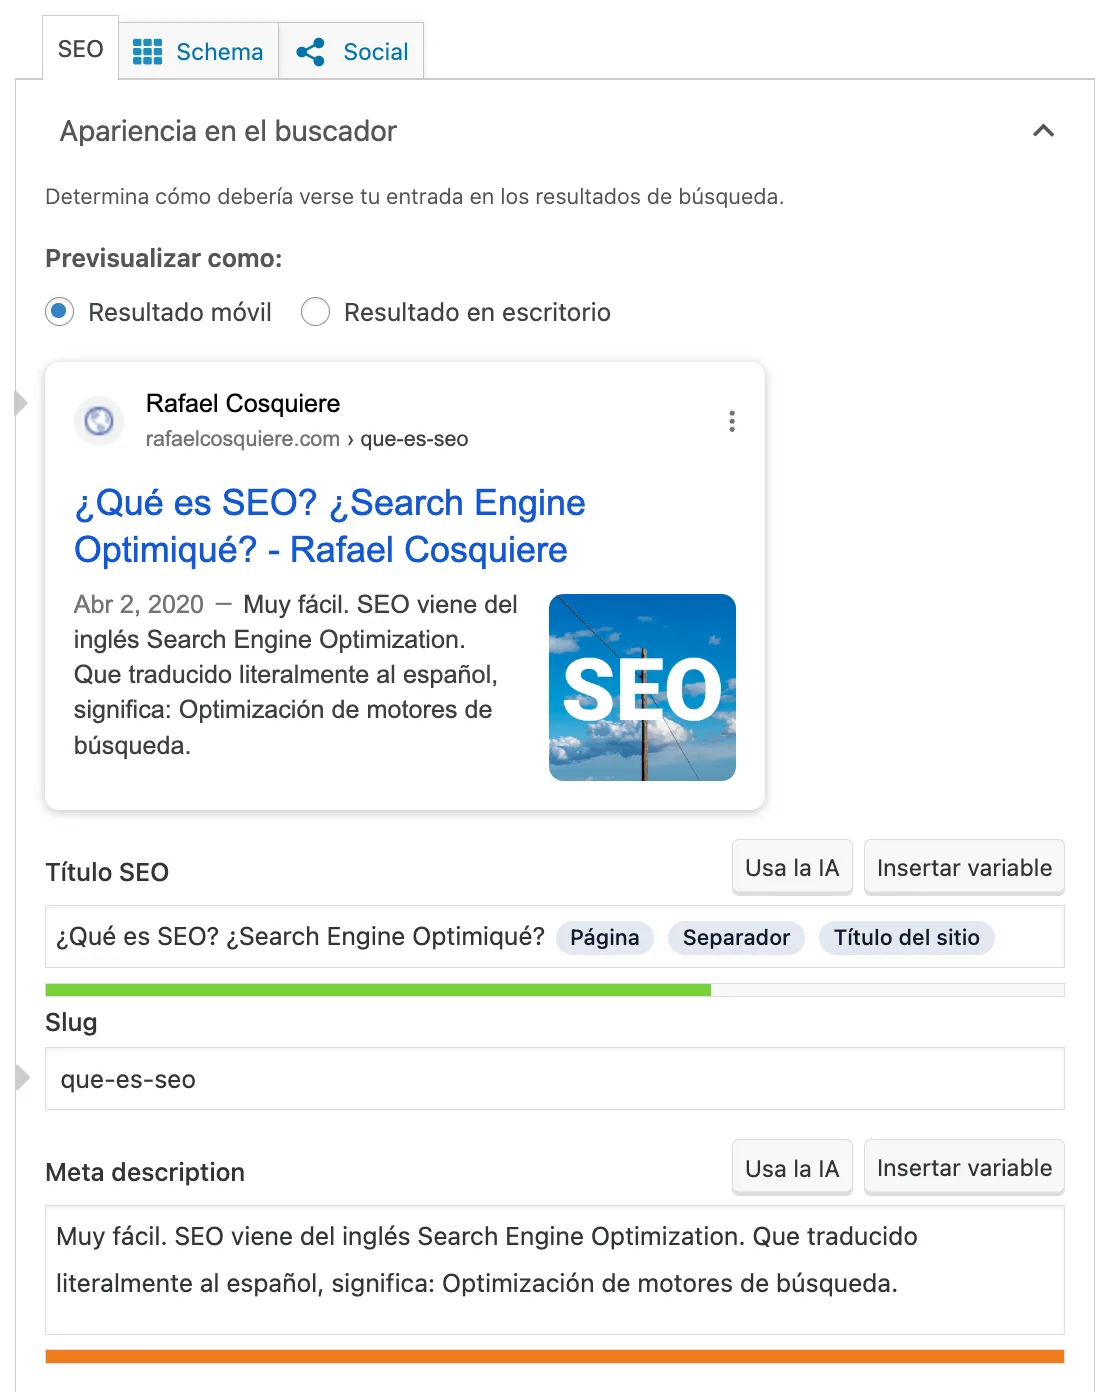Click Usa la IA for Título SEO
This screenshot has width=1116, height=1392.
(x=791, y=867)
